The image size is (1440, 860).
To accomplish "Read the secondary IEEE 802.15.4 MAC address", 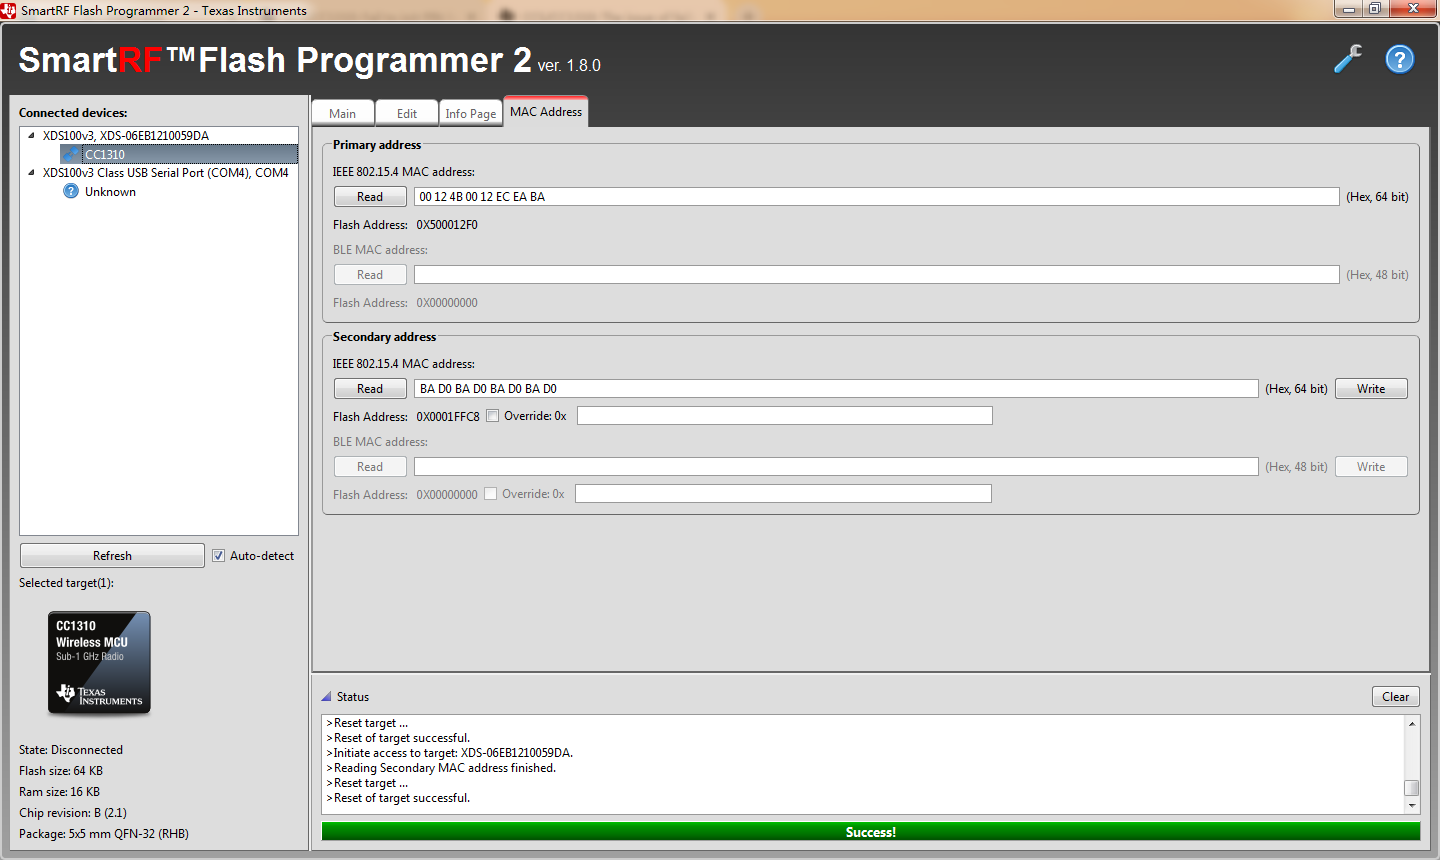I will tap(370, 388).
